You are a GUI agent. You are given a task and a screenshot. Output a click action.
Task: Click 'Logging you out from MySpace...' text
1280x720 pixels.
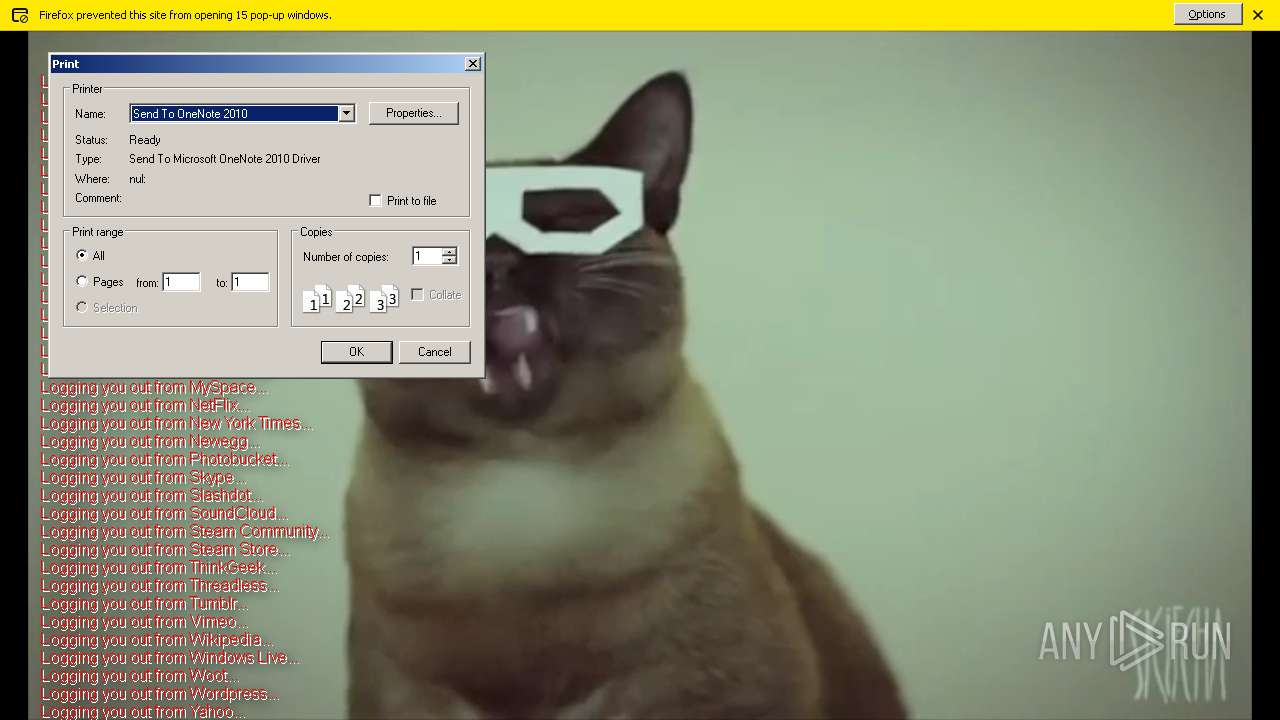point(154,388)
